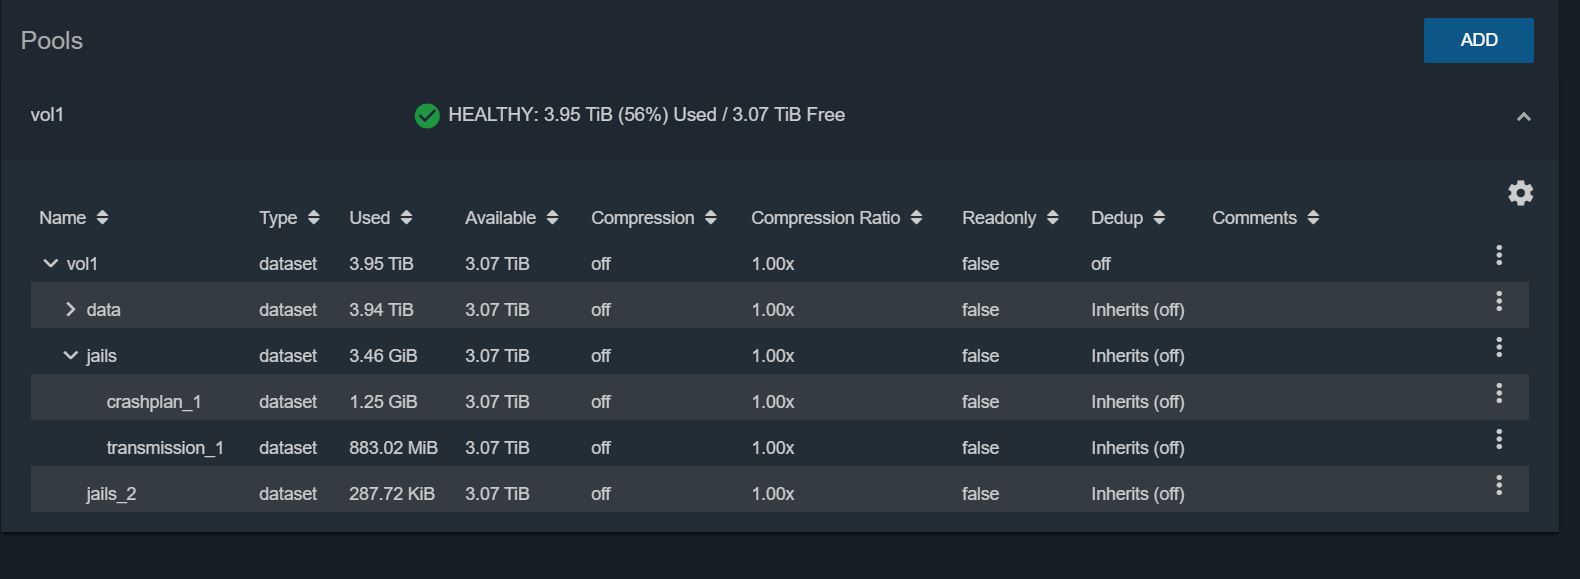Collapse the jails dataset tree node
1580x579 pixels.
(70, 355)
